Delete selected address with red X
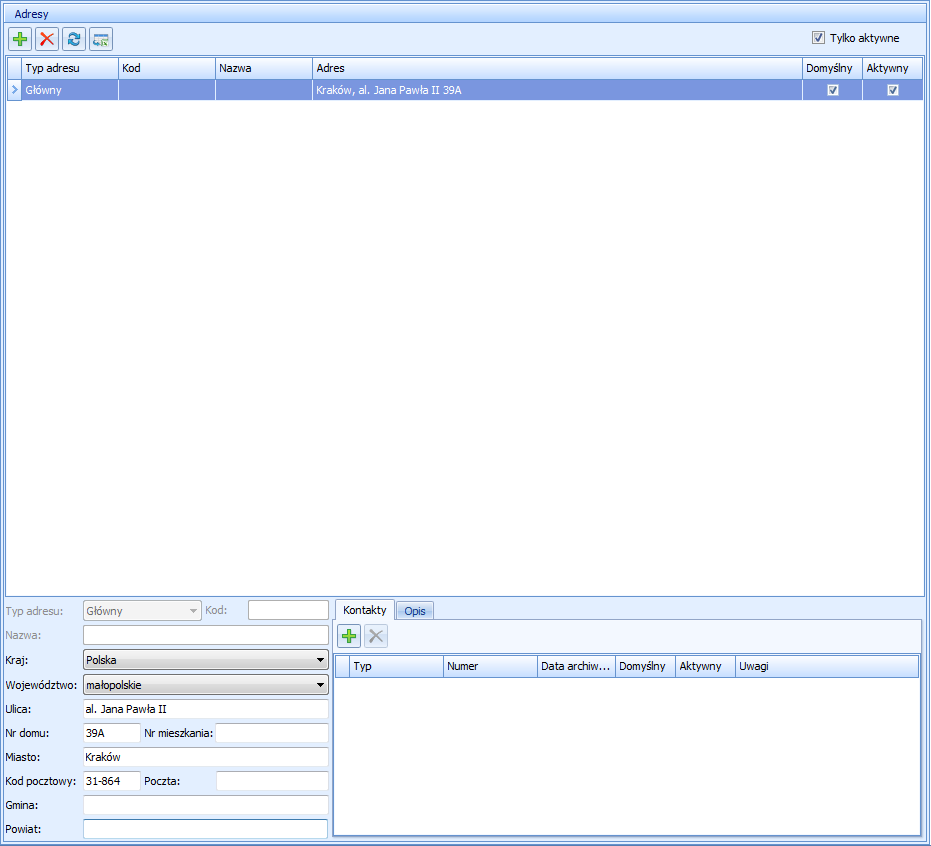The image size is (931, 846). point(47,40)
